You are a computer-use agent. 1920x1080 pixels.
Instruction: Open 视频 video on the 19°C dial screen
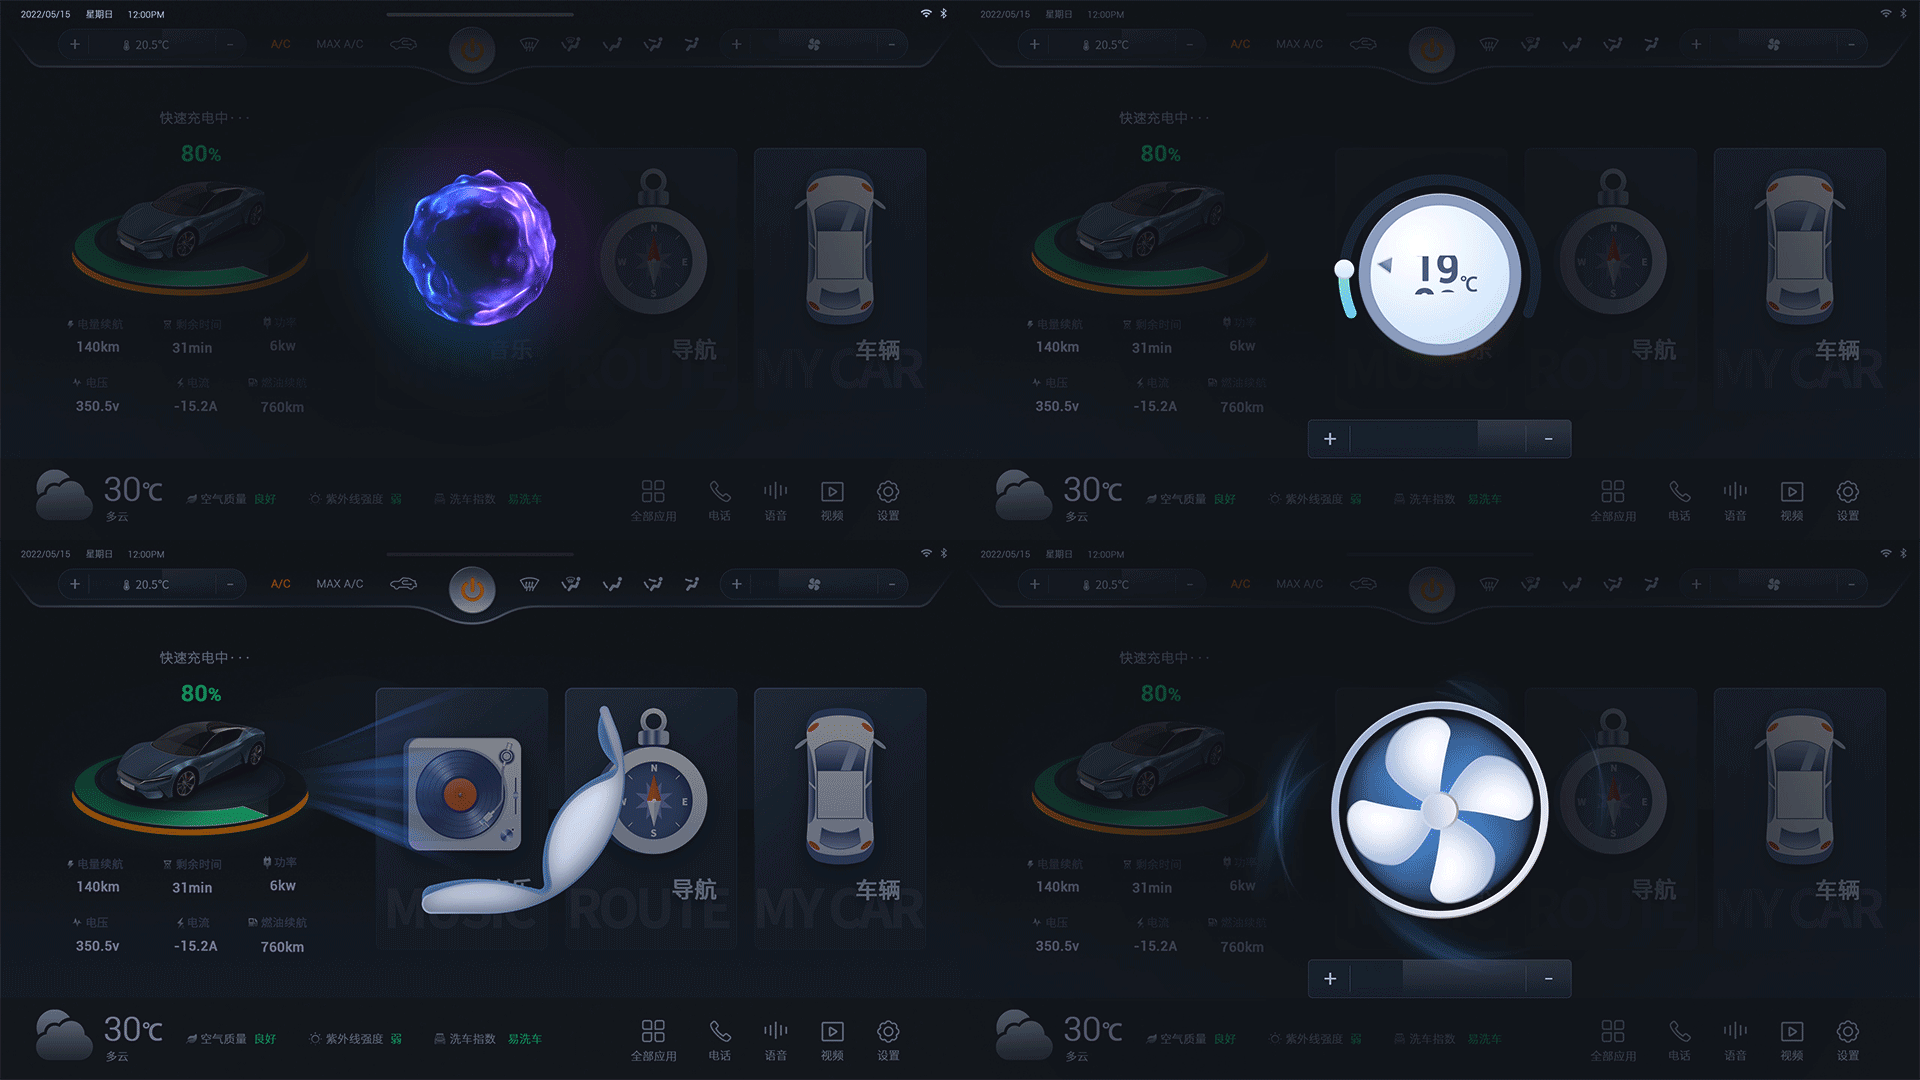point(1792,500)
